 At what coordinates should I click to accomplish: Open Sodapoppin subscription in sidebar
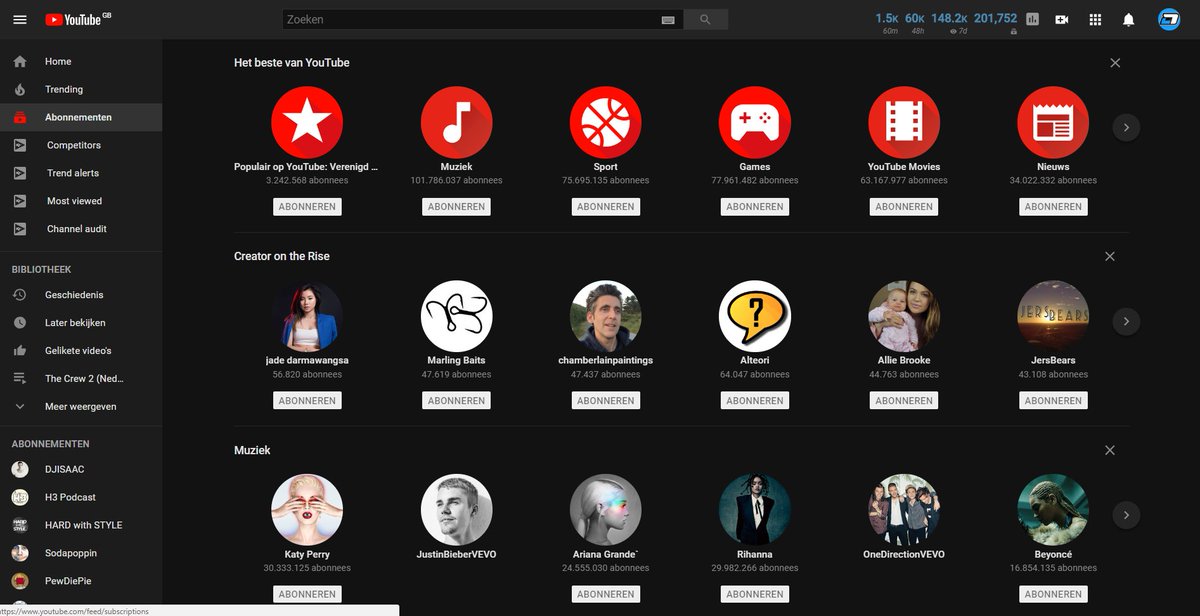pos(81,553)
